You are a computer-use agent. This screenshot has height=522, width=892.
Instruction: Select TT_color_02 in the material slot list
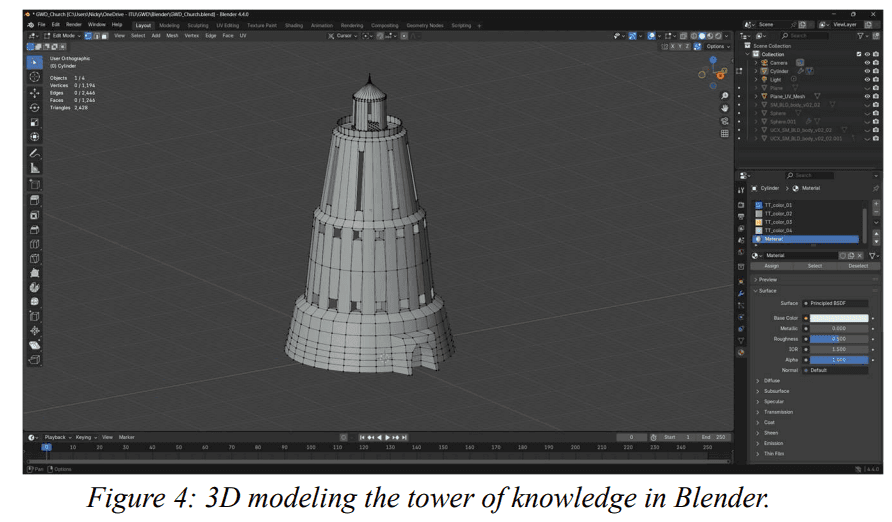point(778,213)
